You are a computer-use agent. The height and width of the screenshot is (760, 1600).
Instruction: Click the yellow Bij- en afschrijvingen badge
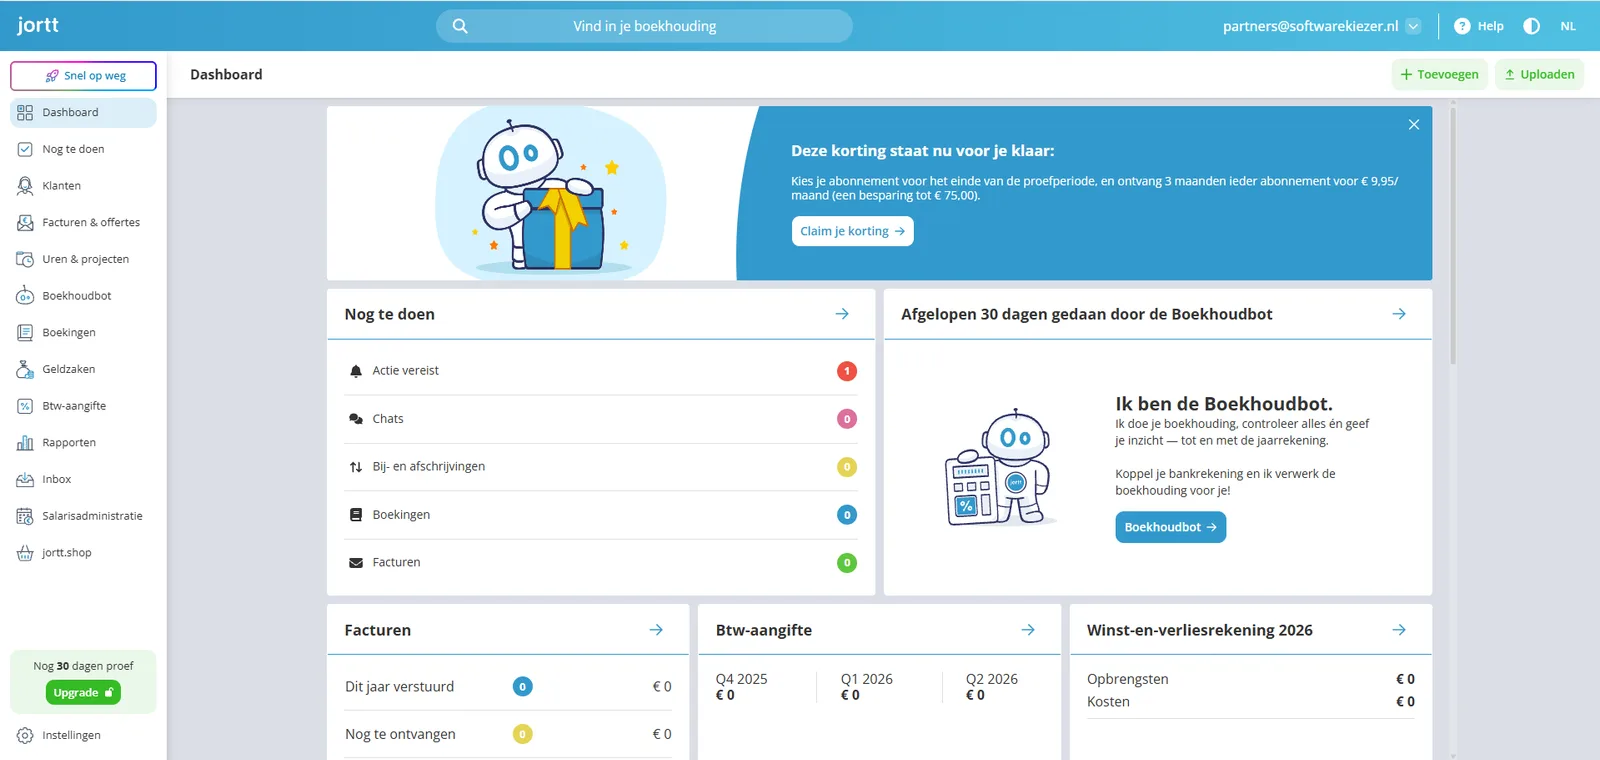(847, 467)
